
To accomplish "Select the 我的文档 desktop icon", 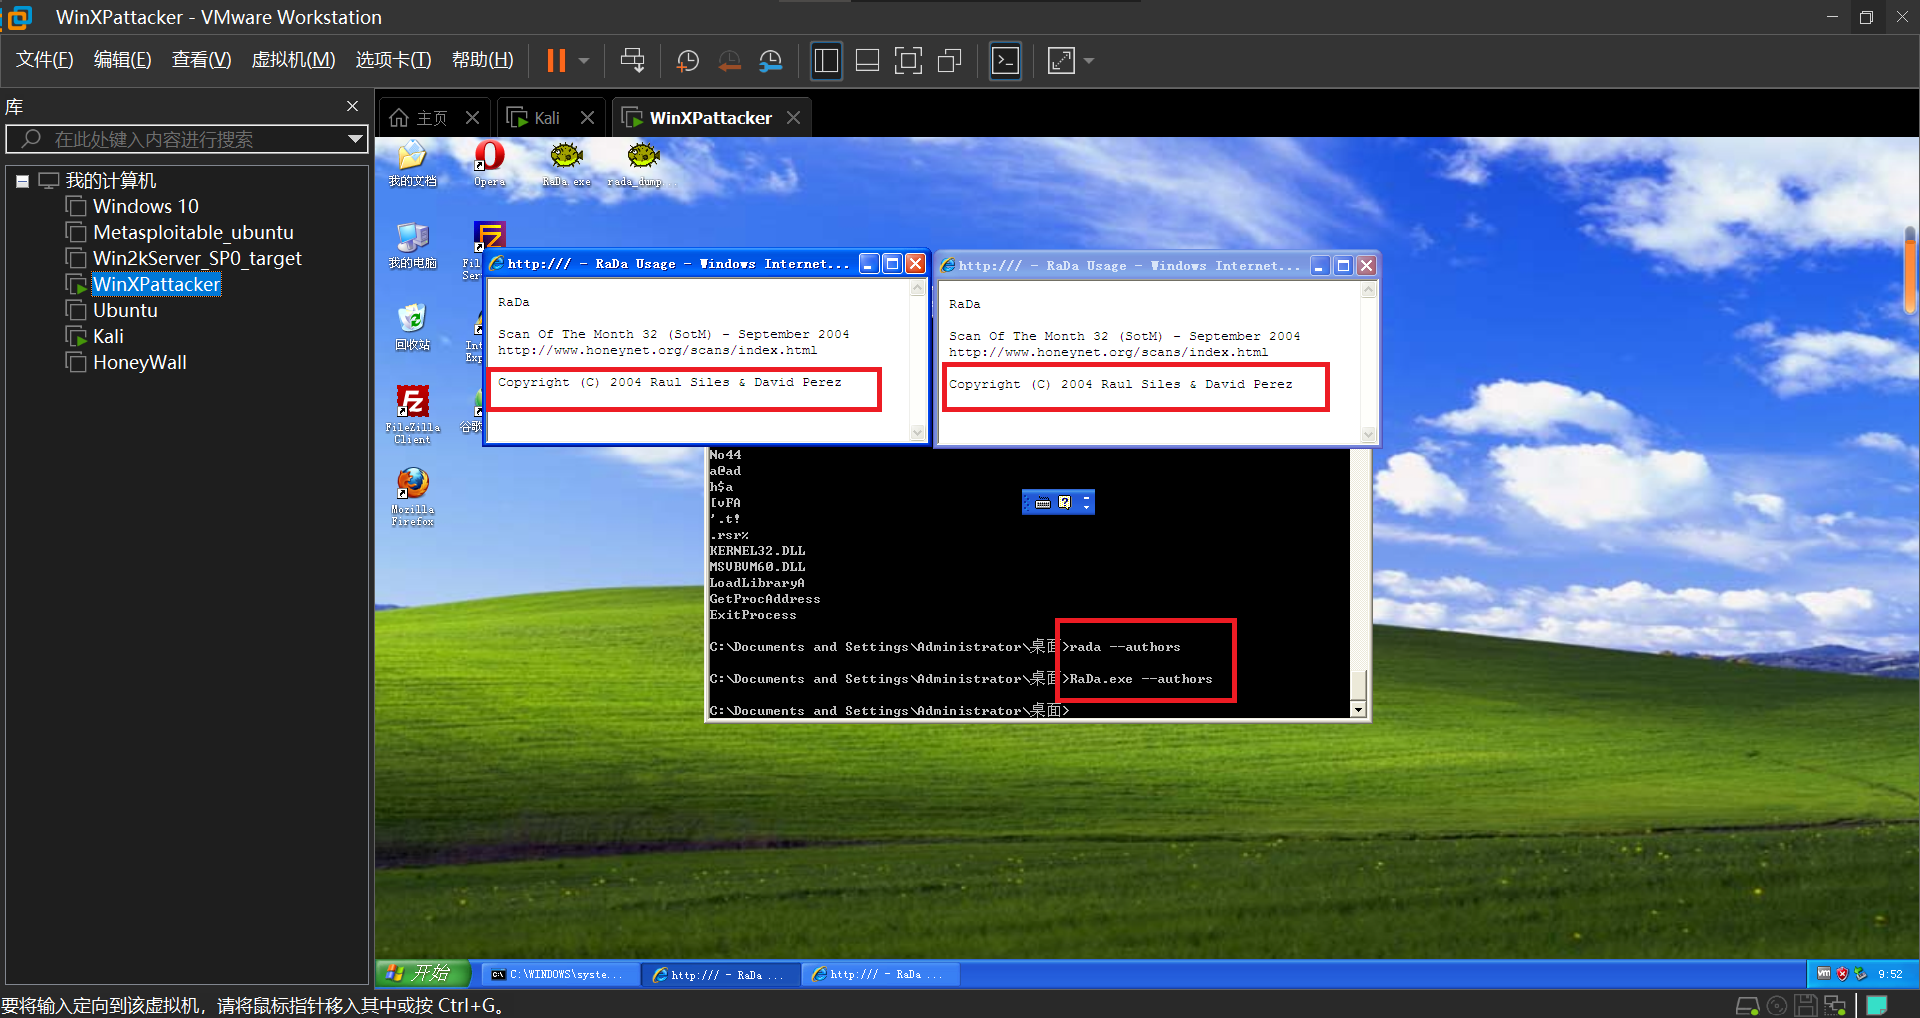I will click(412, 164).
